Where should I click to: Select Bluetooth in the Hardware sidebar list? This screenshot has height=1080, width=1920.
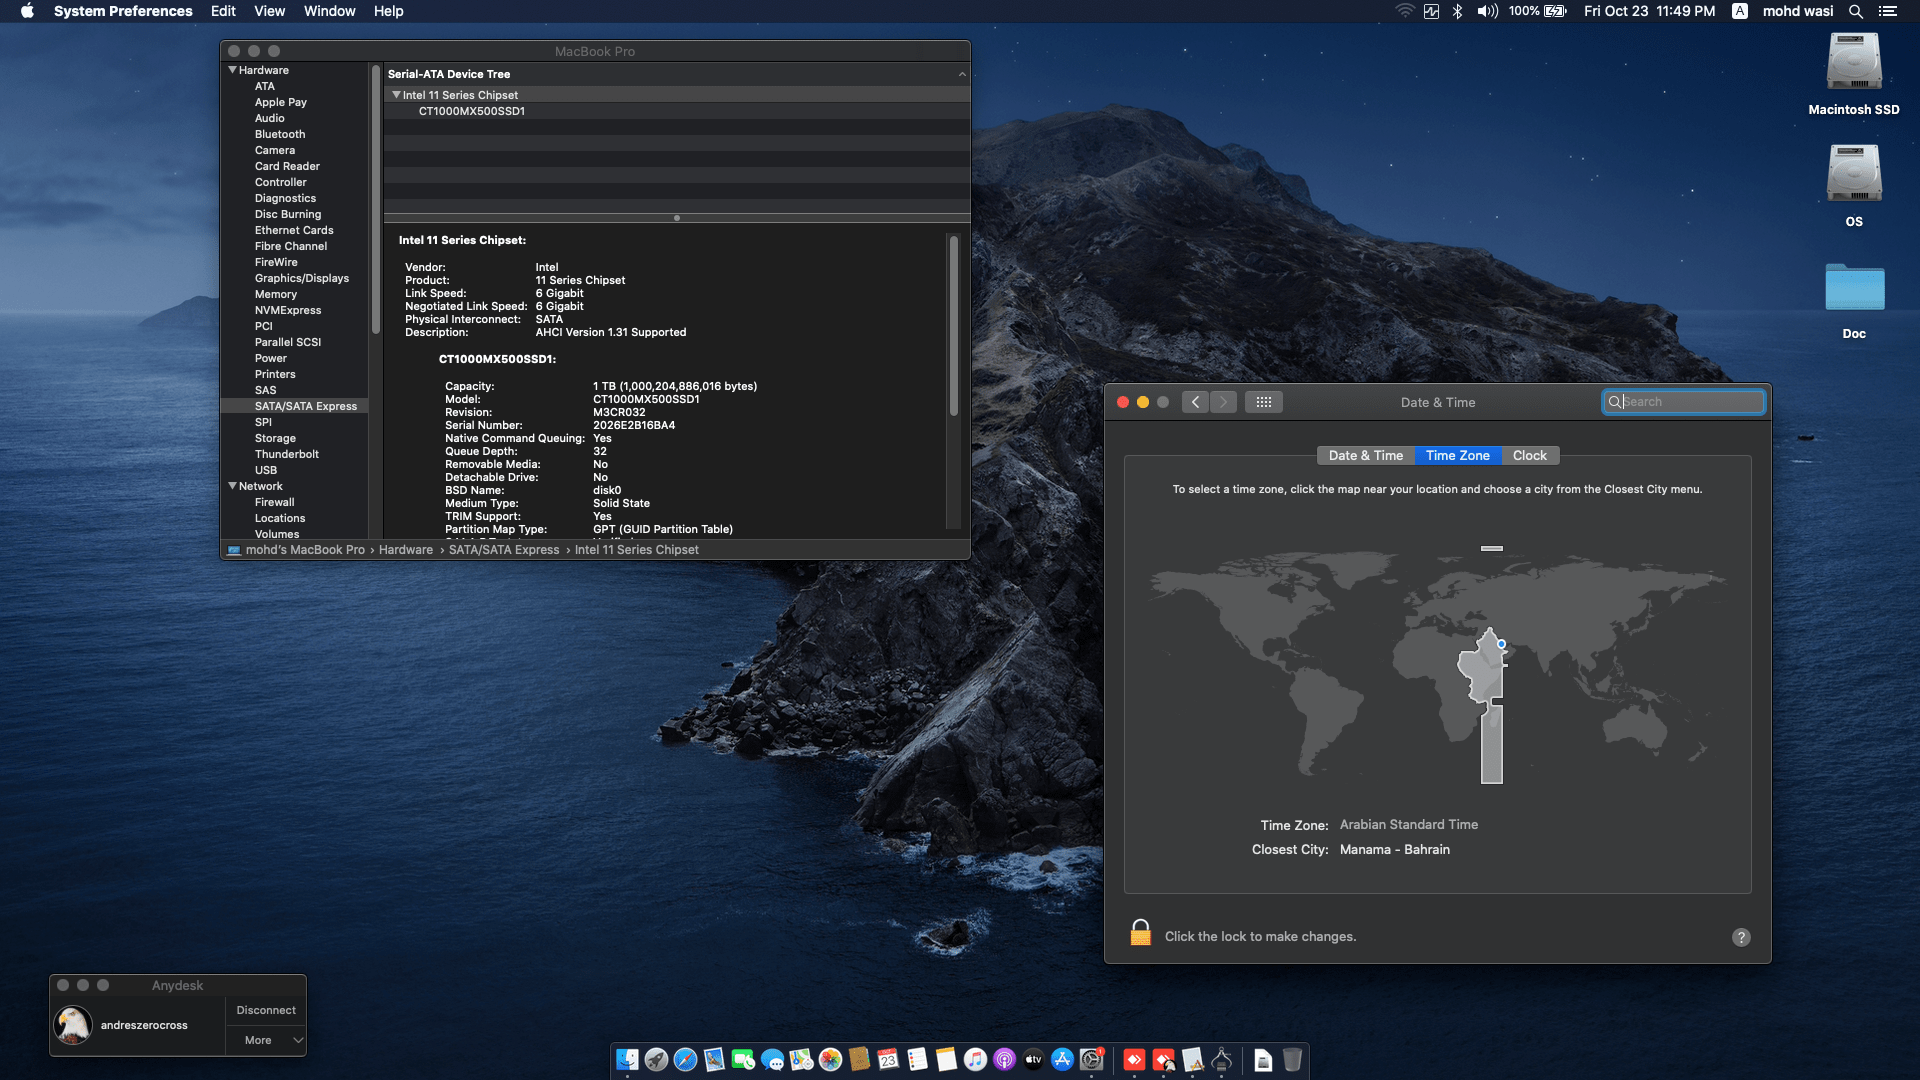pyautogui.click(x=280, y=134)
